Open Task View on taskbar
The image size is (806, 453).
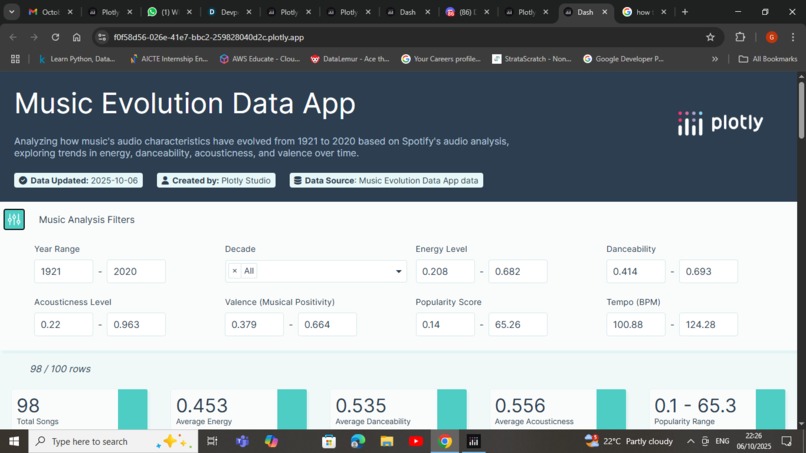pos(212,441)
